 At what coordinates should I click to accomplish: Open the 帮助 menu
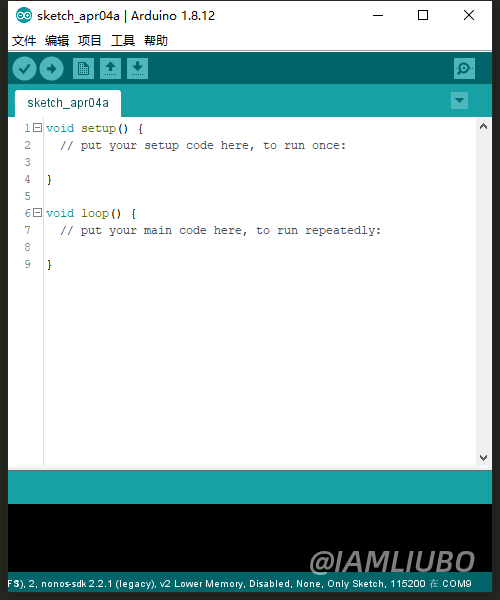coord(156,40)
